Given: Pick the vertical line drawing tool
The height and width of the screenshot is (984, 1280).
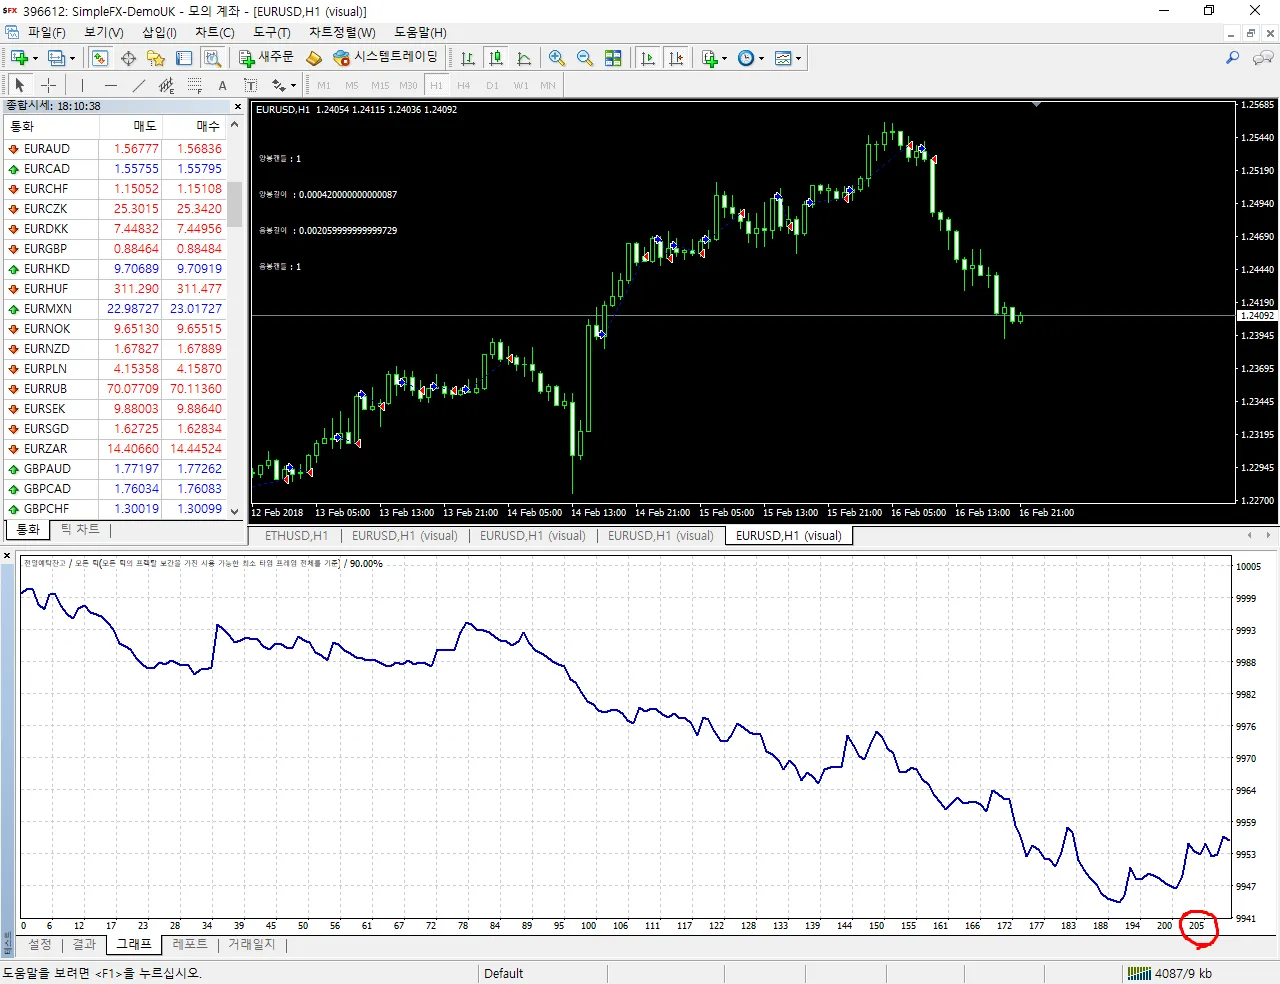Looking at the screenshot, I should tap(82, 85).
